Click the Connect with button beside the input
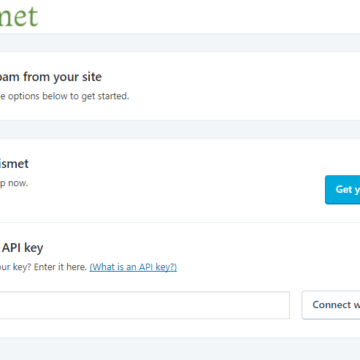This screenshot has width=360, height=360. click(x=331, y=305)
